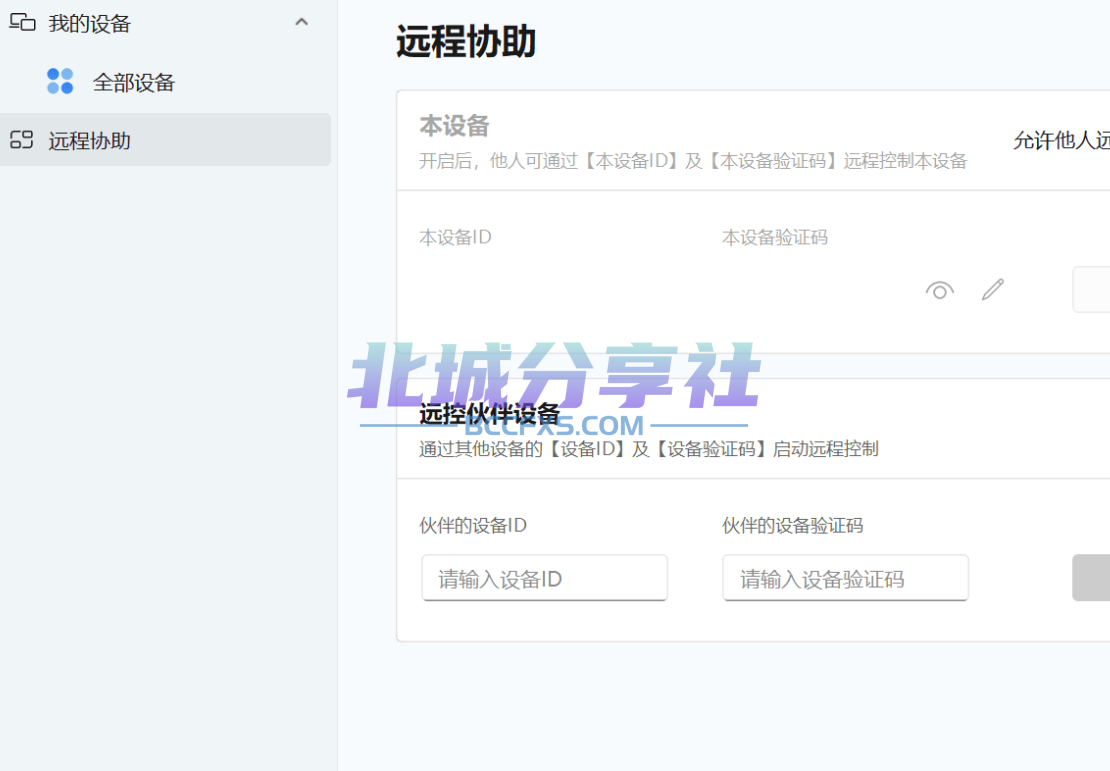Collapse the 我的设备 section chevron
The width and height of the screenshot is (1110, 771).
click(302, 23)
